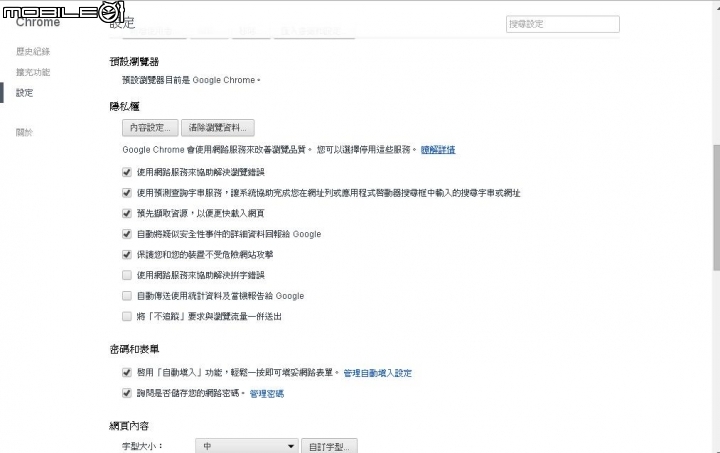
Task: Toggle 自動將疑似安全性事件 回報給 Google checkbox
Action: pyautogui.click(x=127, y=234)
